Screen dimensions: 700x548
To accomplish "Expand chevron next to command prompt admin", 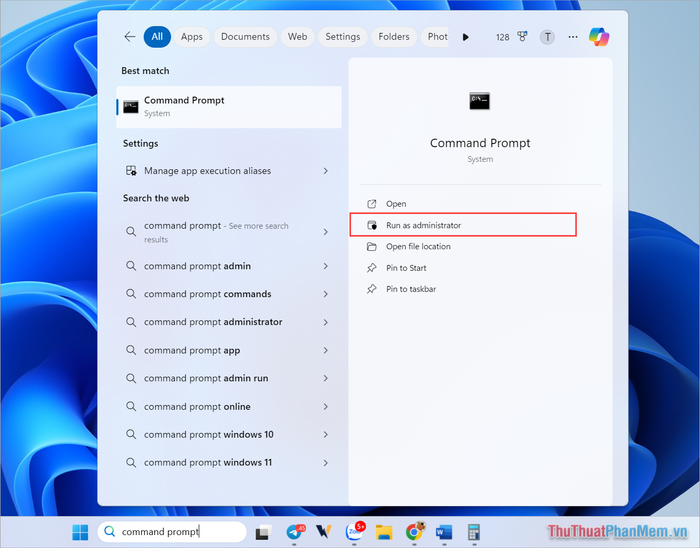I will click(325, 266).
